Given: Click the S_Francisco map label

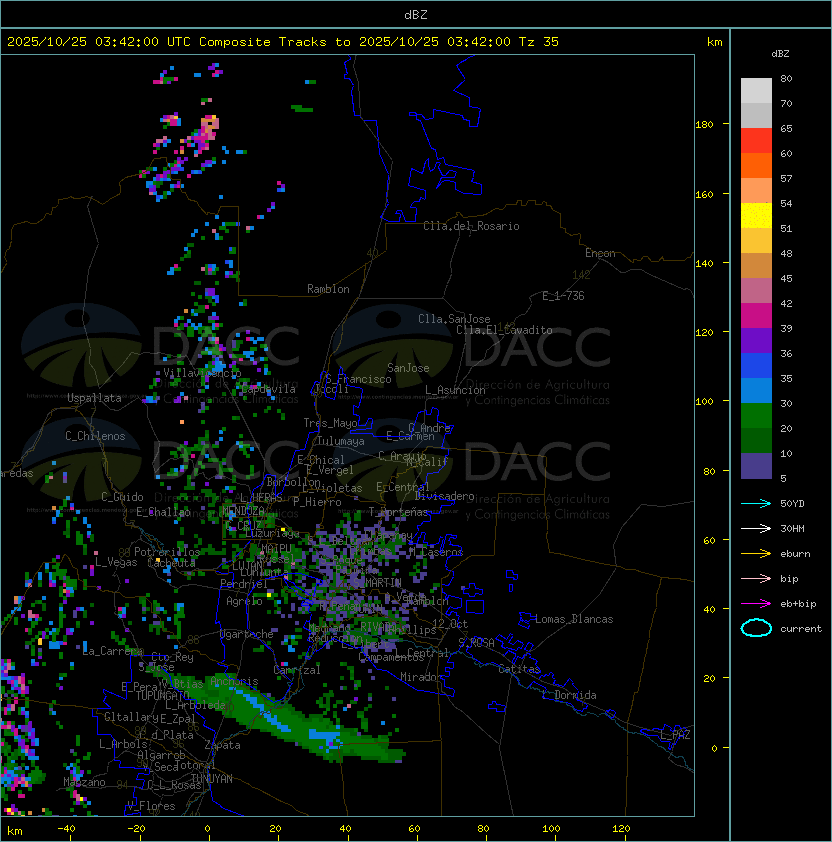Looking at the screenshot, I should coord(358,379).
